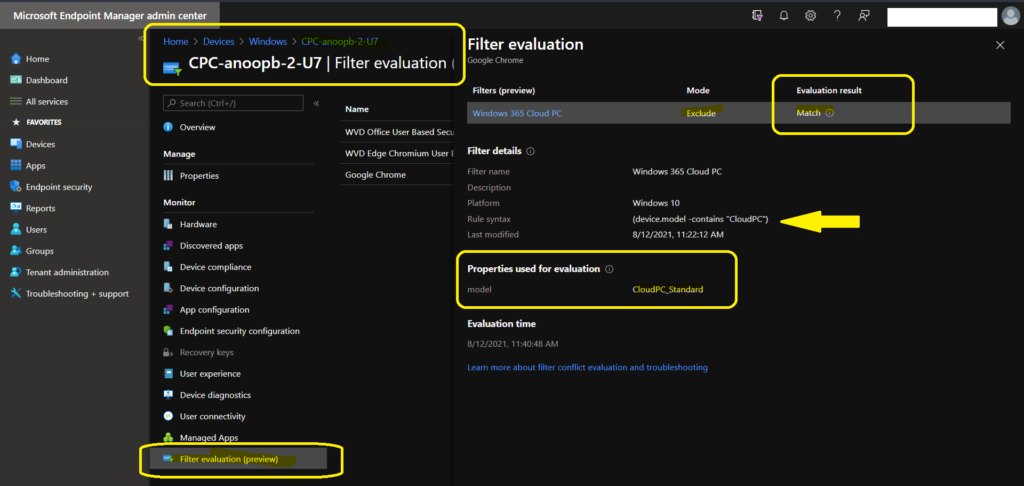Screen dimensions: 1024x486
Task: Click the CPC-anoopb-2-U7 breadcrumb link
Action: [x=340, y=41]
